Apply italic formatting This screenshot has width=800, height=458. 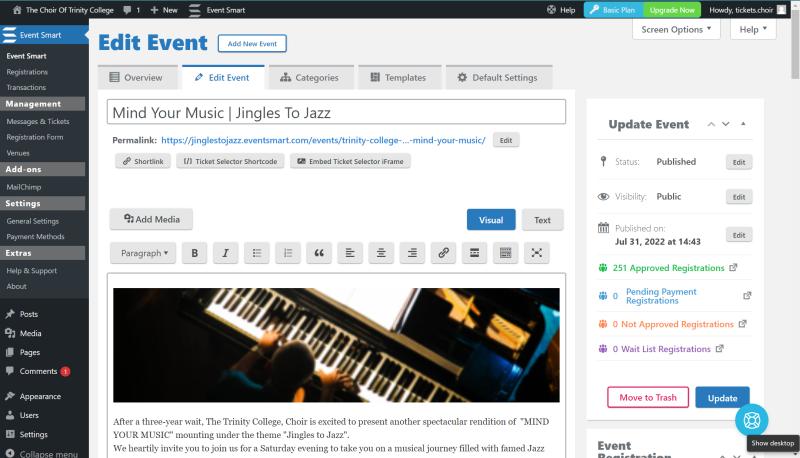(225, 253)
